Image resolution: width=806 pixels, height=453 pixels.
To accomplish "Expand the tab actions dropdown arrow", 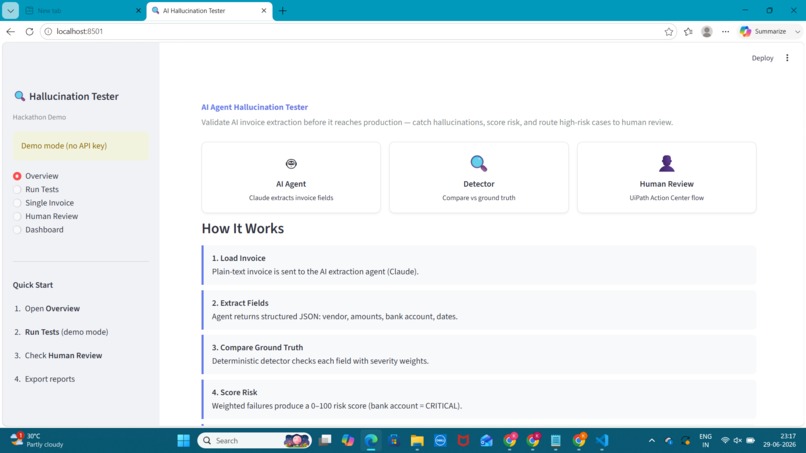I will (x=10, y=10).
